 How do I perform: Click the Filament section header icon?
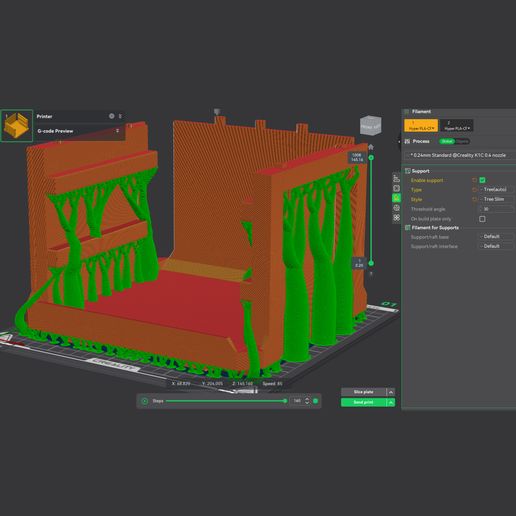pos(407,112)
